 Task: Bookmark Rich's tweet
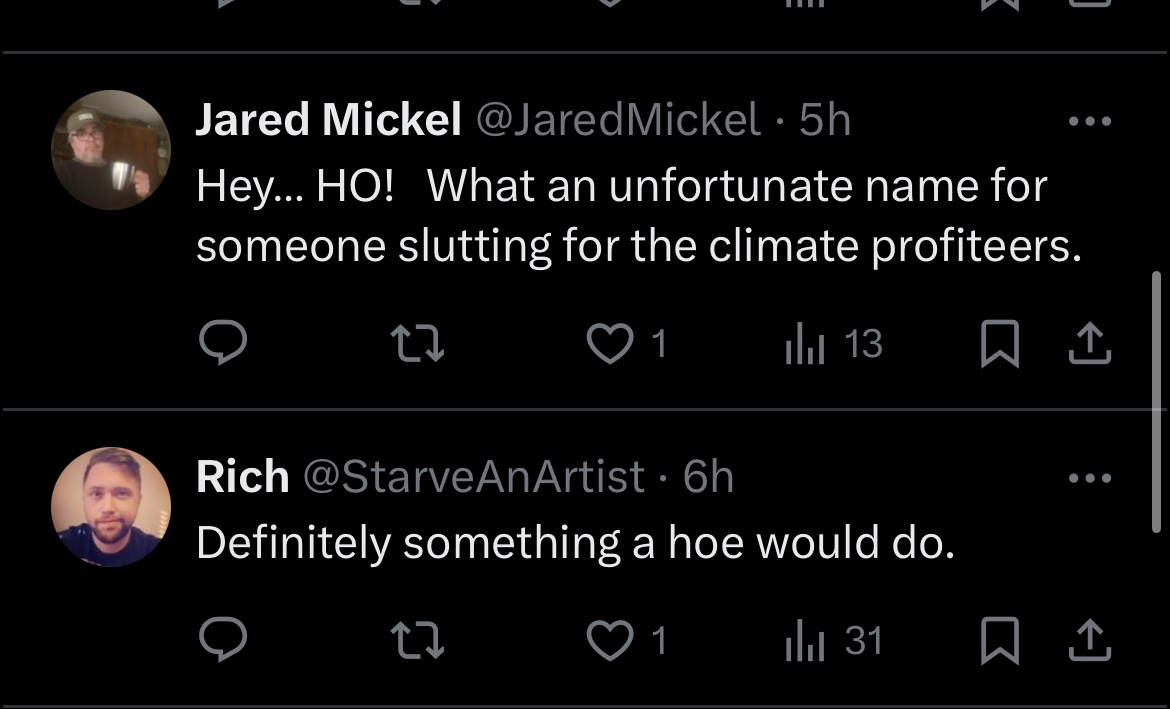[x=998, y=640]
